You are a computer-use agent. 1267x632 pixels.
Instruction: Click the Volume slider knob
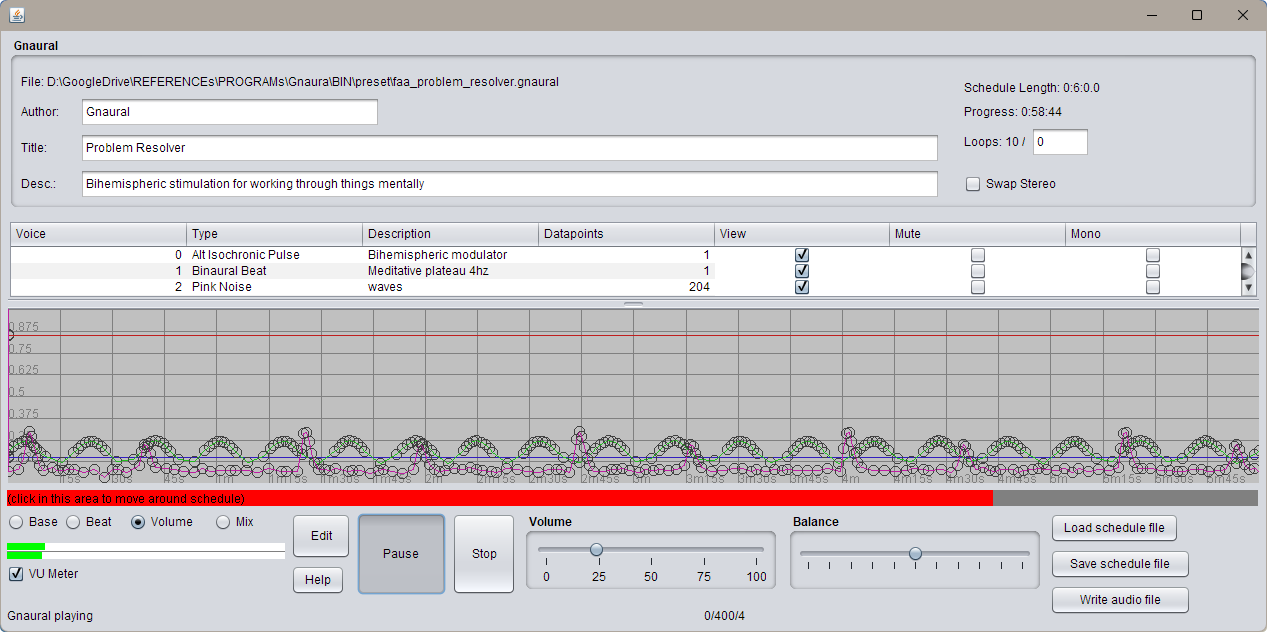(x=597, y=549)
